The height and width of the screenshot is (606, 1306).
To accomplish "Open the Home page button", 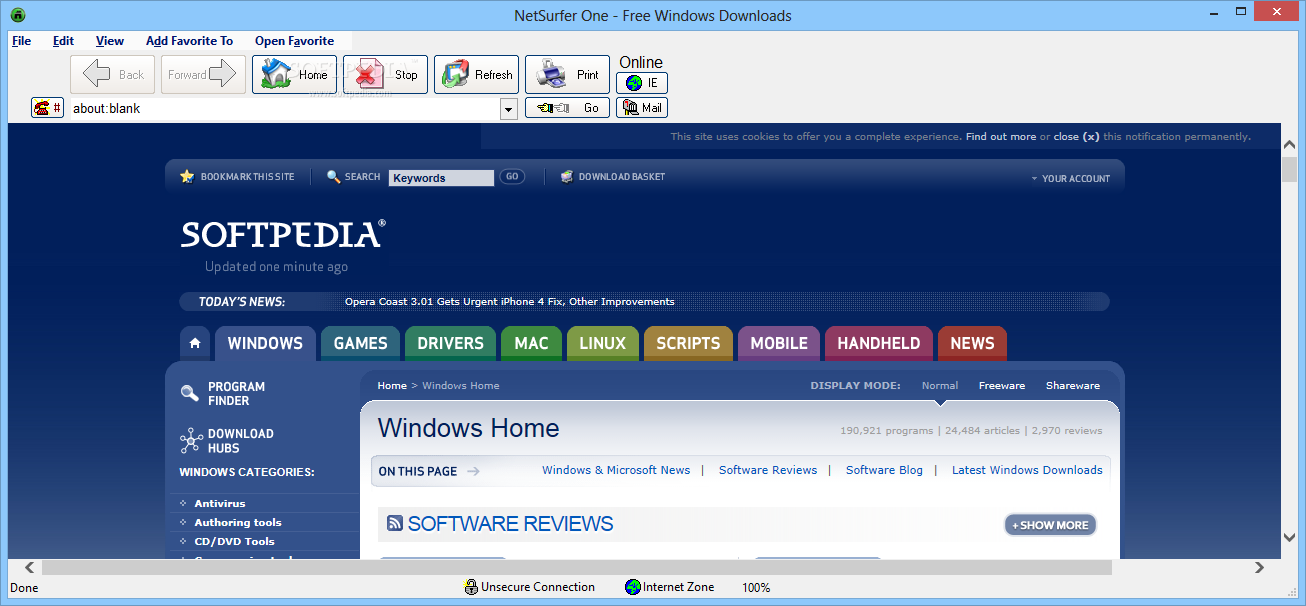I will tap(294, 75).
